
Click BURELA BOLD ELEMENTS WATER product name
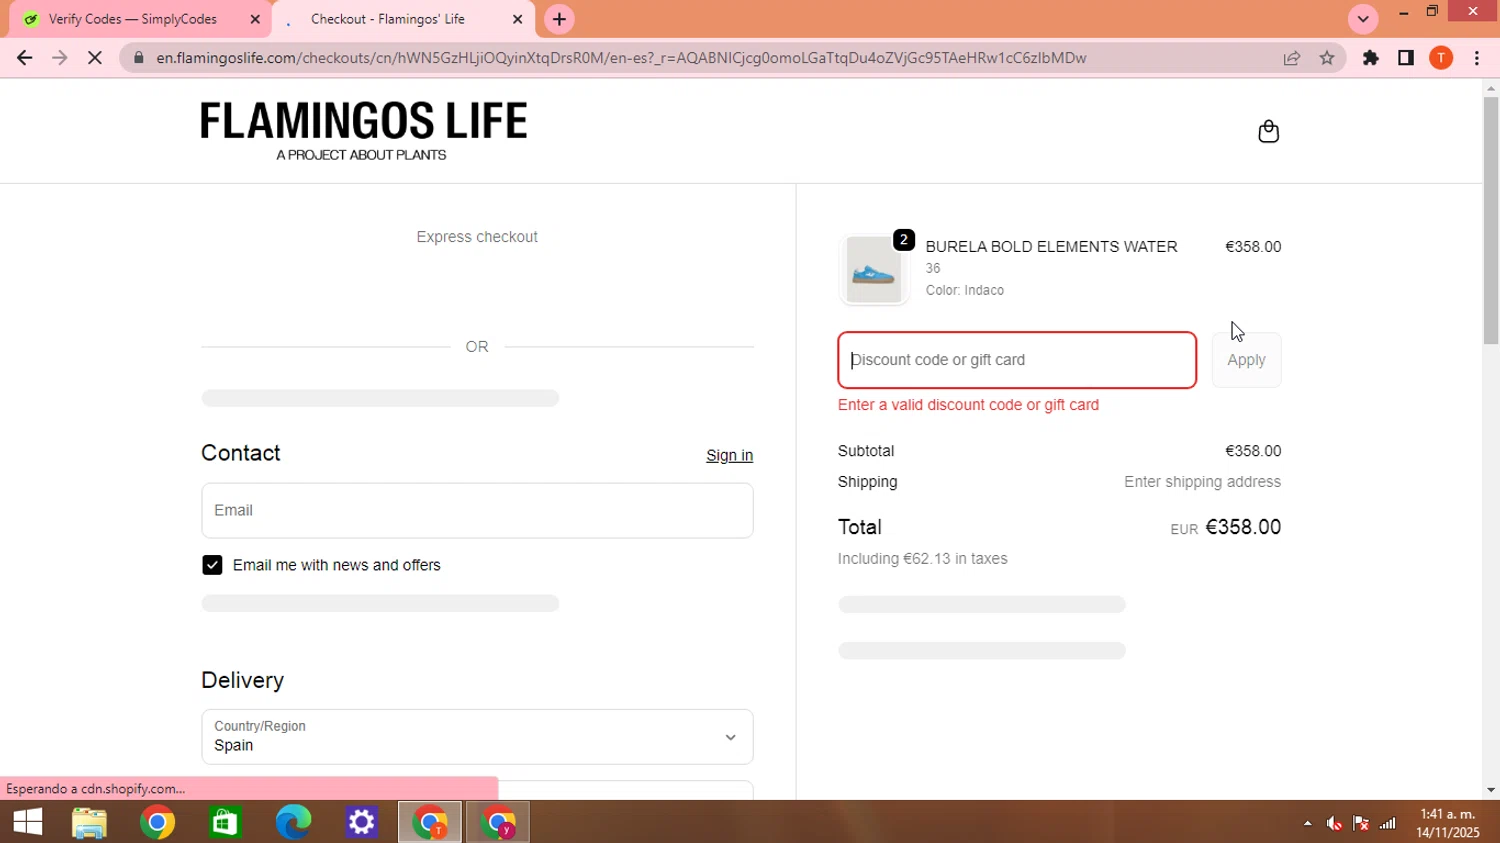1051,247
